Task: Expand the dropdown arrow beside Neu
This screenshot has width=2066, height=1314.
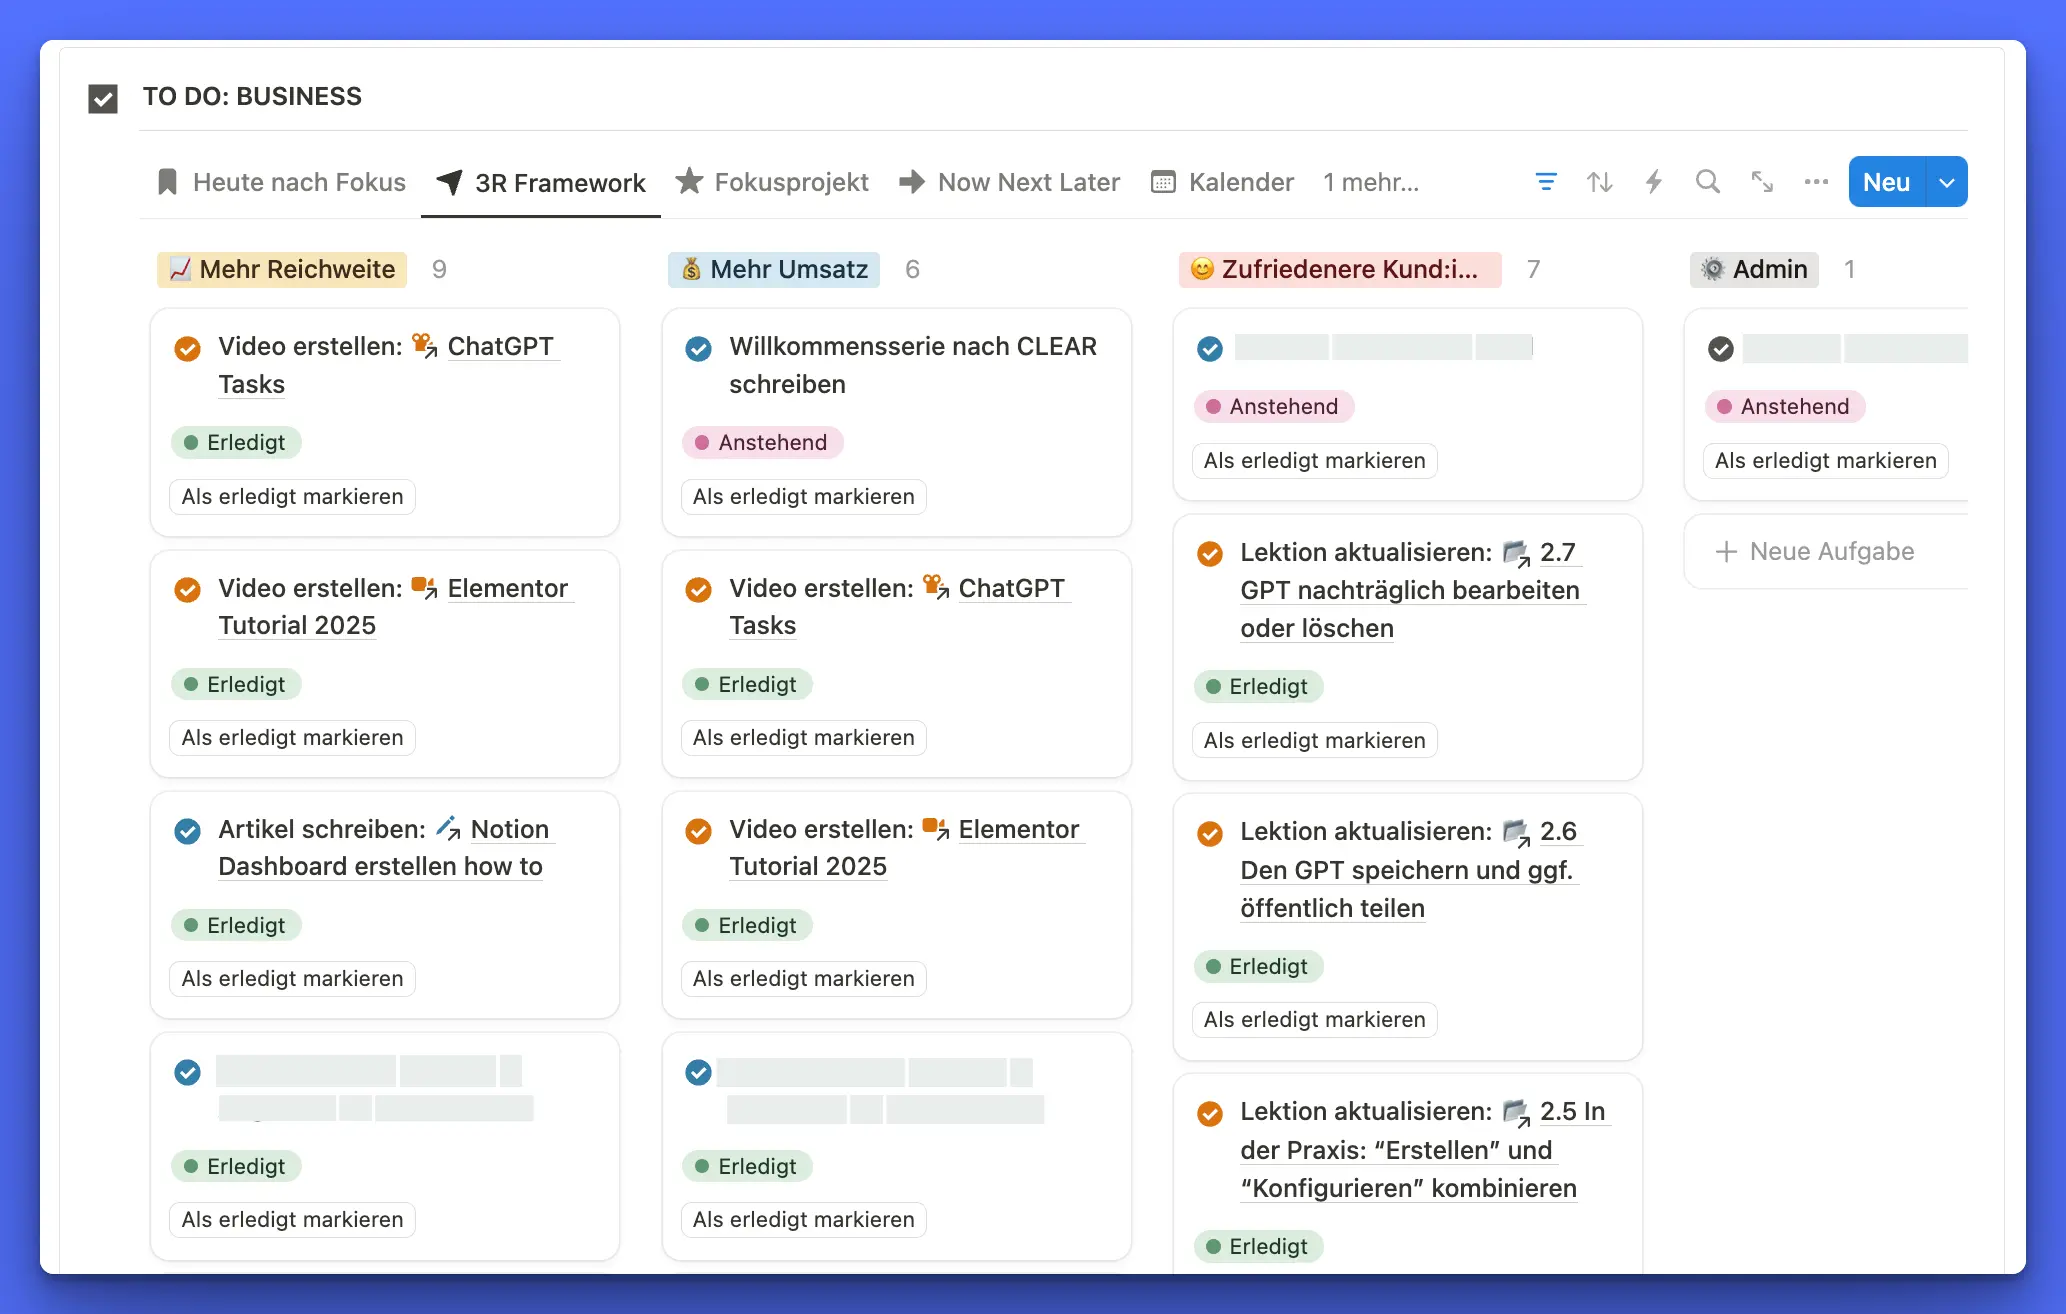Action: [1946, 182]
